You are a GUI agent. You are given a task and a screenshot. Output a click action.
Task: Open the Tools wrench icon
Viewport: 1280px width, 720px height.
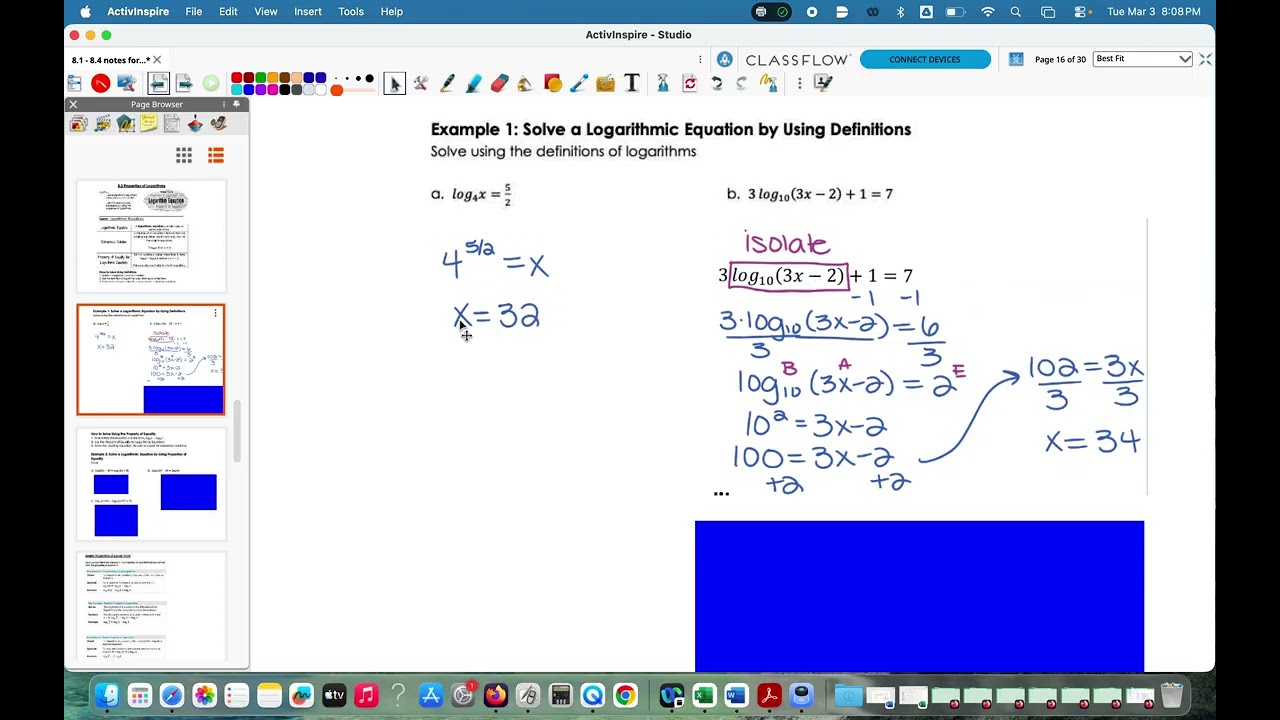(421, 84)
